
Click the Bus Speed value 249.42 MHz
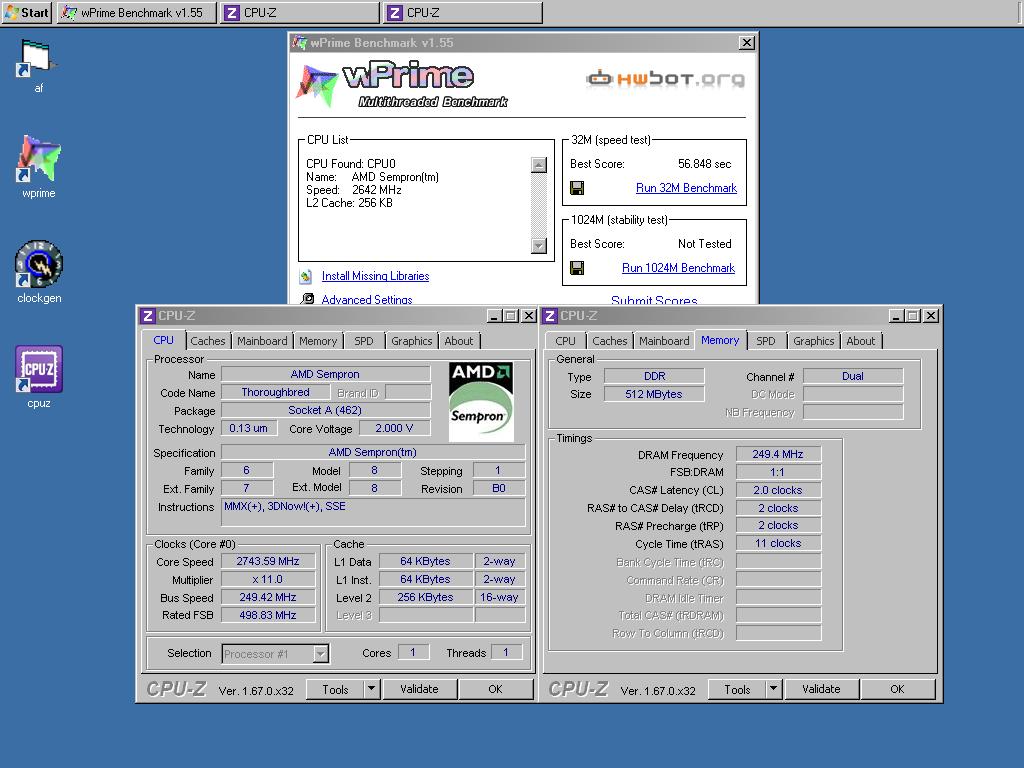(268, 598)
